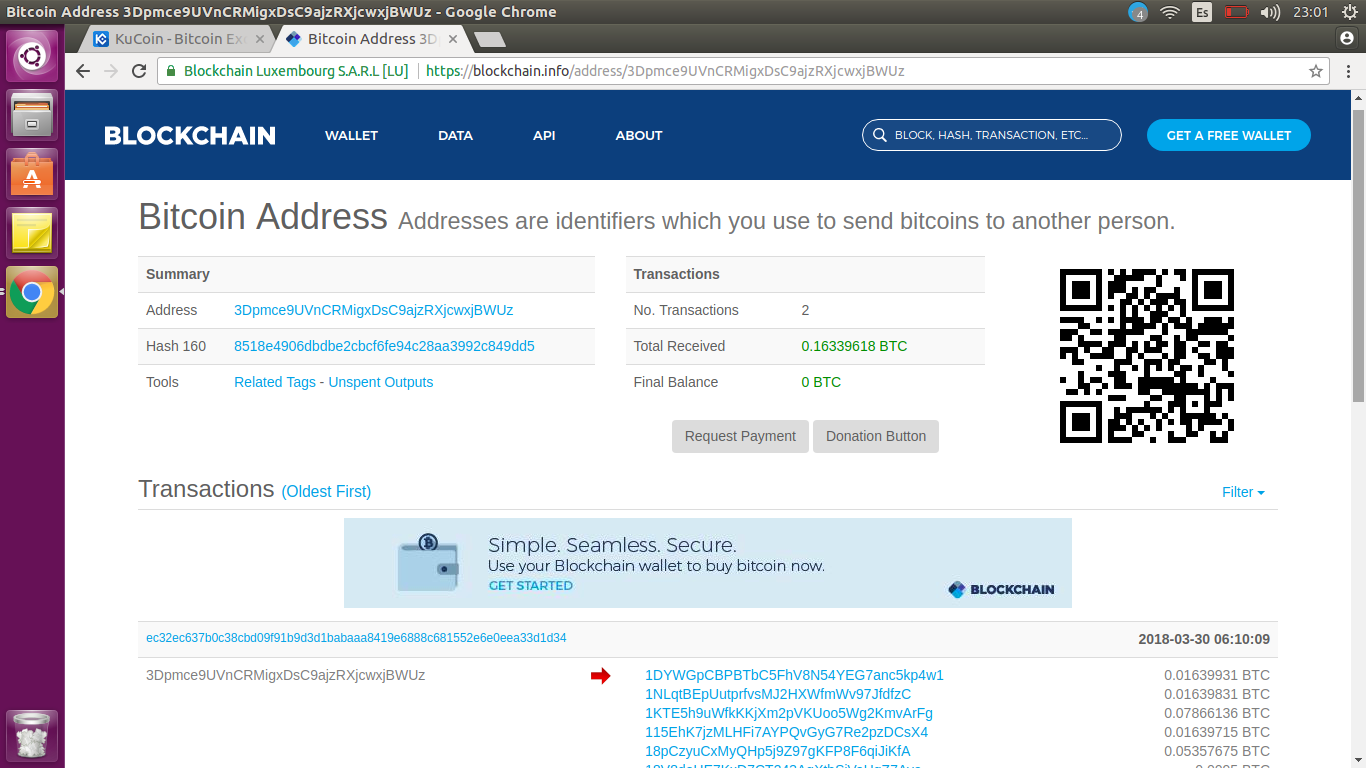Open the yellow Sticky Notes app
The image size is (1366, 768).
[x=33, y=233]
